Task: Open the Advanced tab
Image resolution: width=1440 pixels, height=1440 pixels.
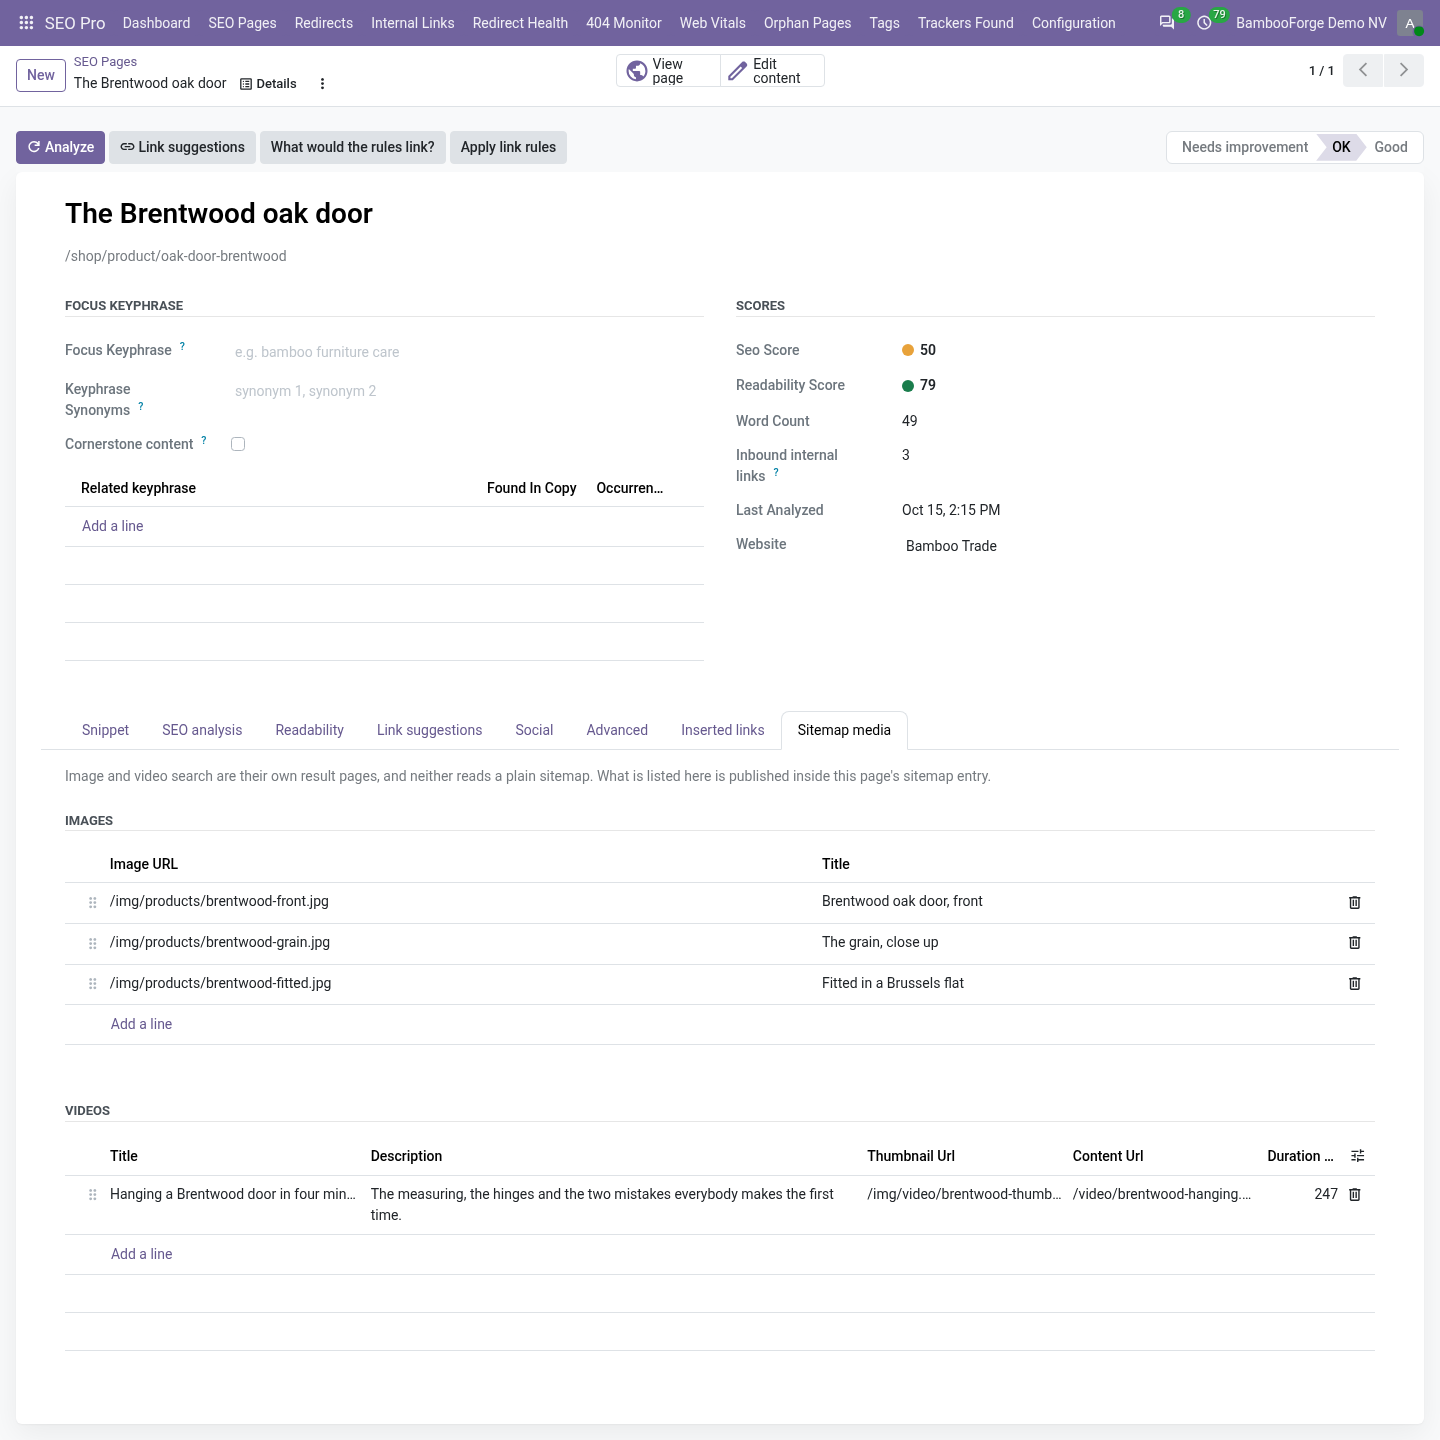Action: 617,730
